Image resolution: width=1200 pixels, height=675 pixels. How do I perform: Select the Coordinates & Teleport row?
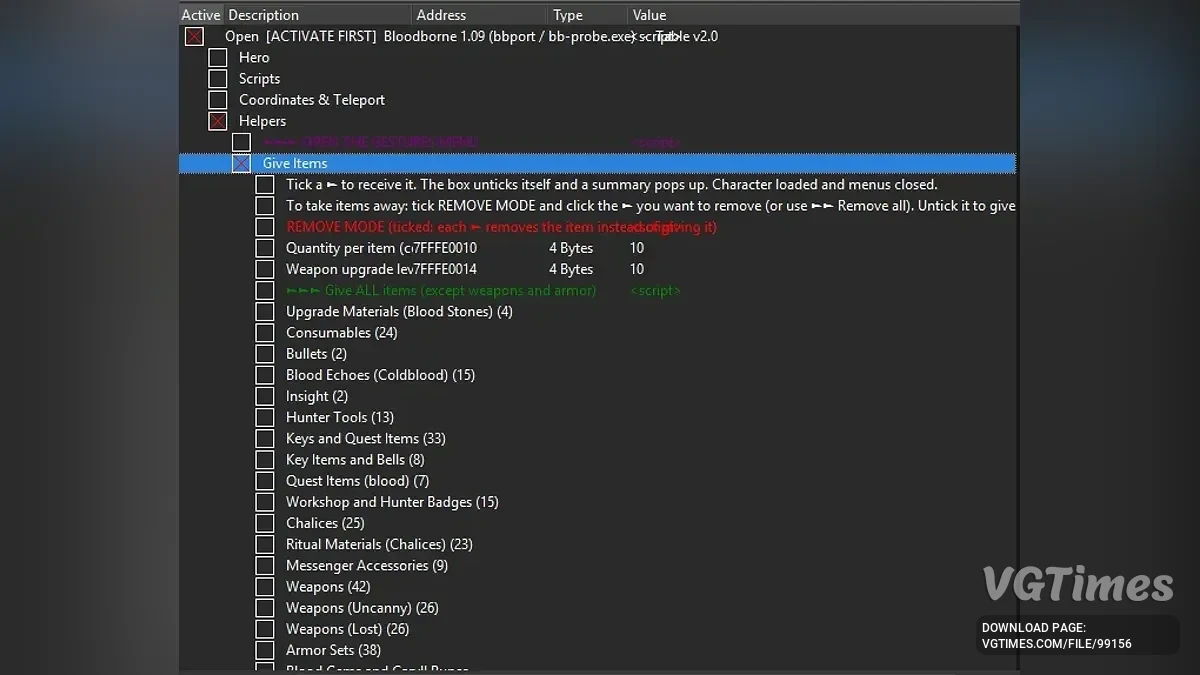pyautogui.click(x=312, y=100)
